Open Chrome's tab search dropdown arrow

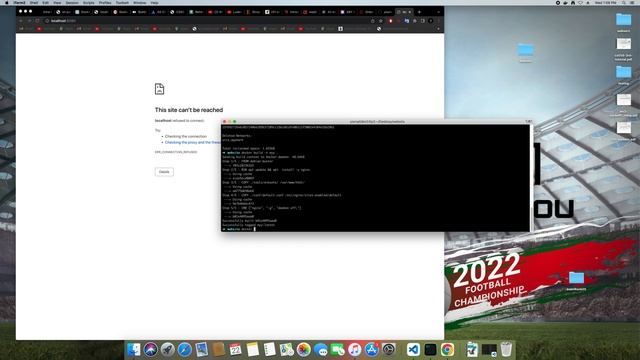tap(438, 12)
